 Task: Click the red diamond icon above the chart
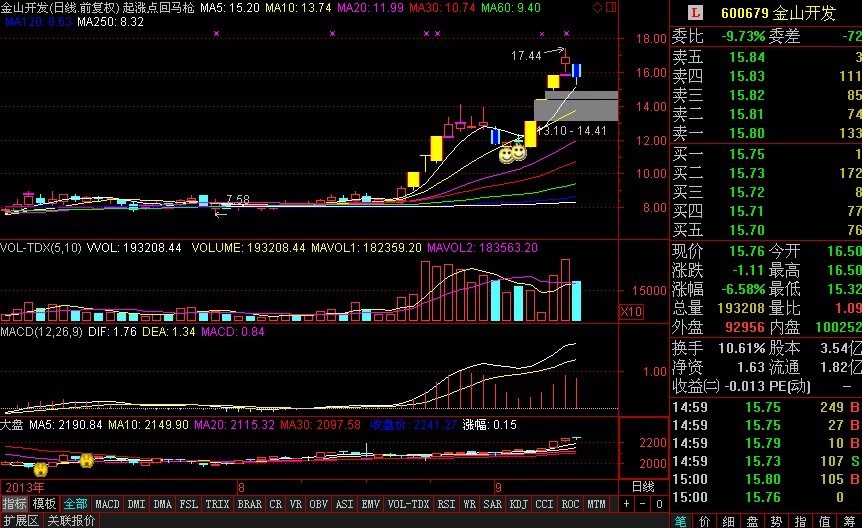coord(596,7)
